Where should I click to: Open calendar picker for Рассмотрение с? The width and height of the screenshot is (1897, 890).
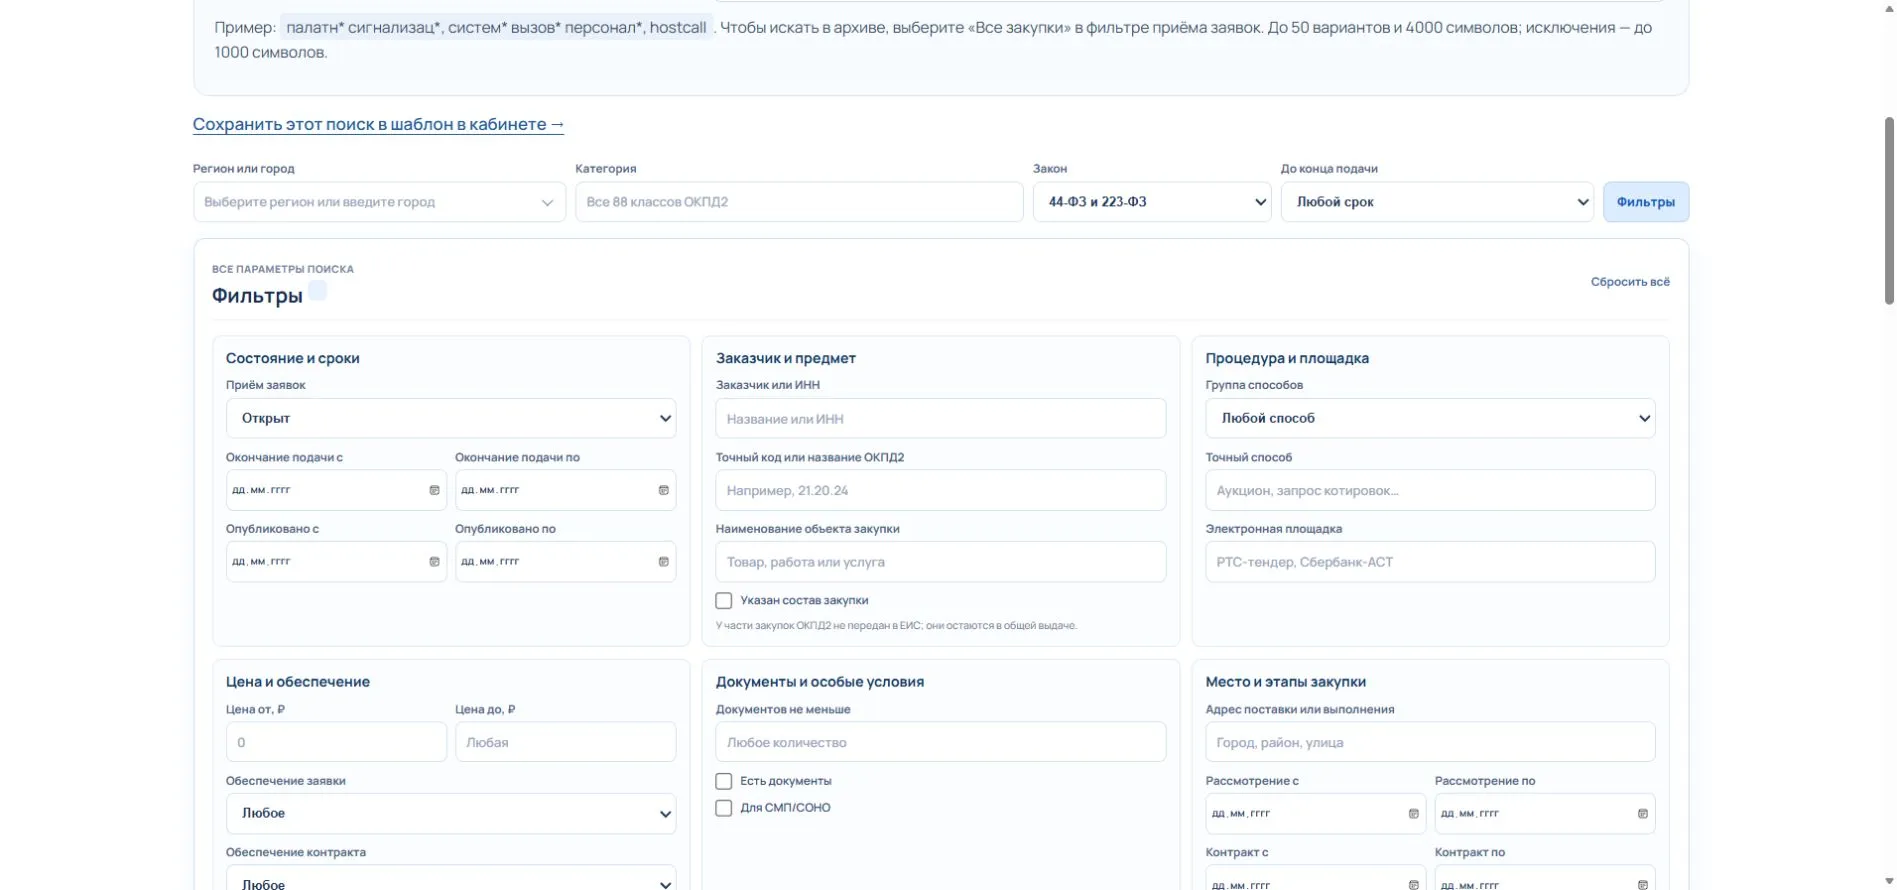(x=1413, y=814)
